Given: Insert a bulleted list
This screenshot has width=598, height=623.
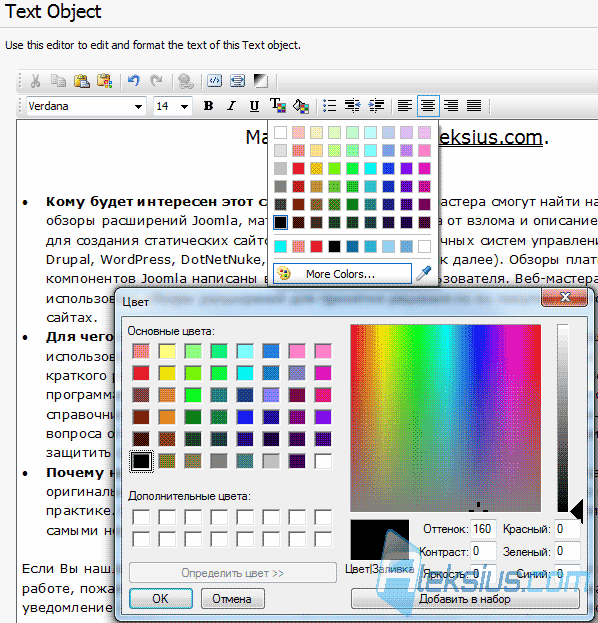Looking at the screenshot, I should coord(330,106).
